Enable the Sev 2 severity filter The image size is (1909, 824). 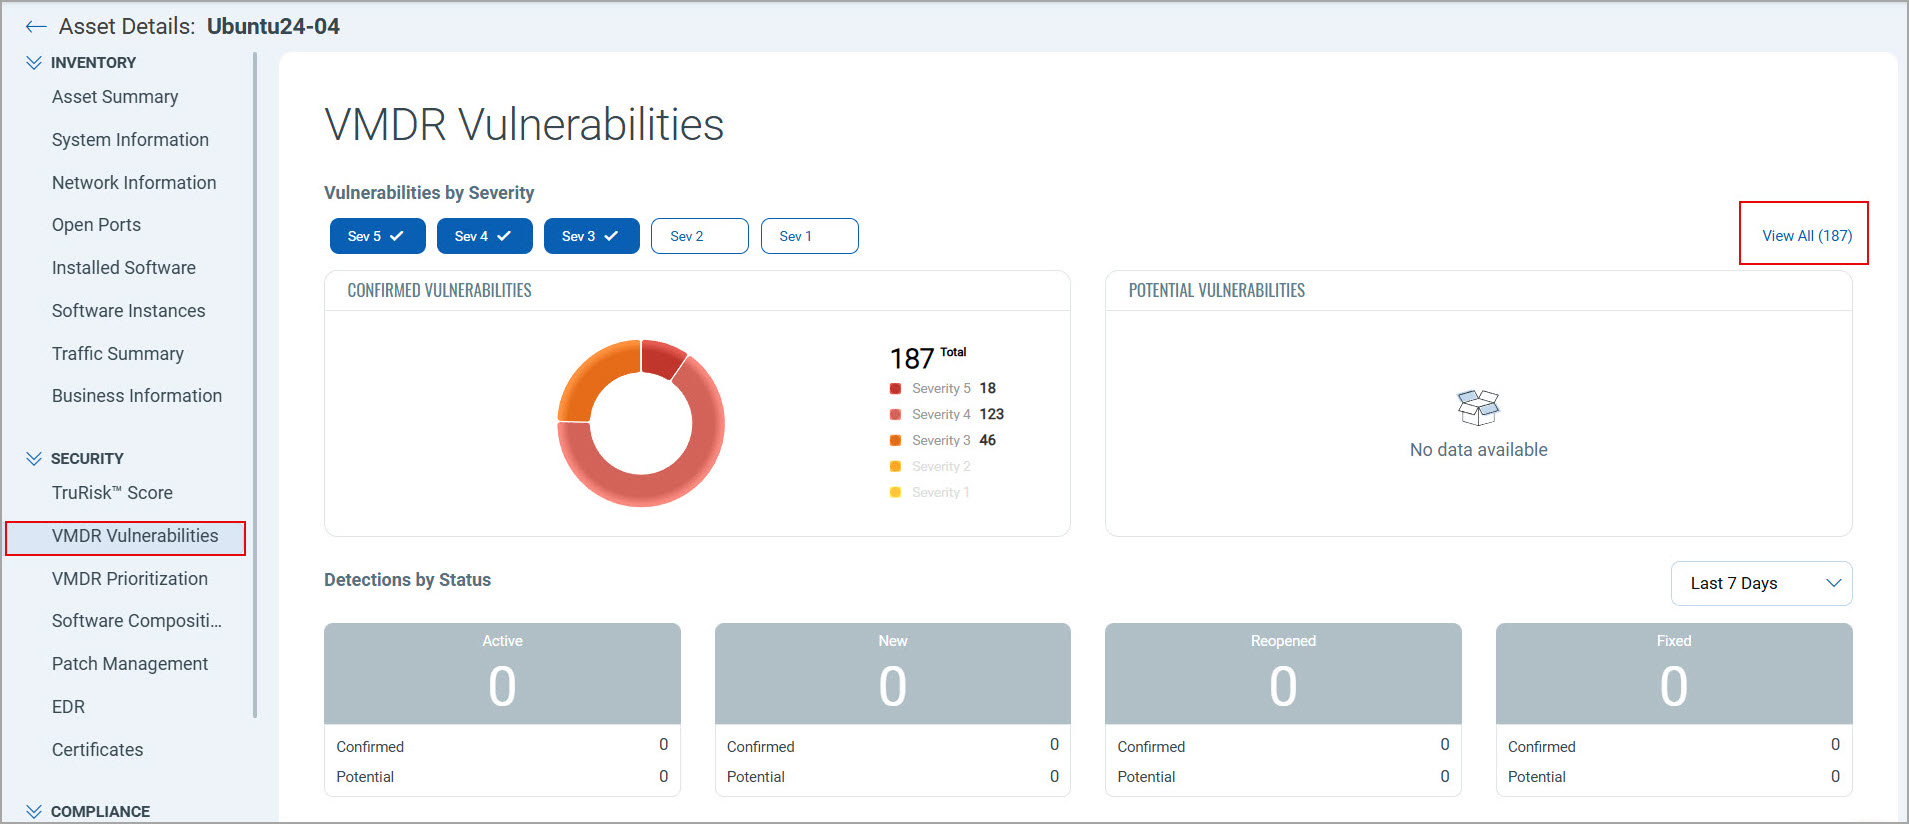click(x=699, y=236)
